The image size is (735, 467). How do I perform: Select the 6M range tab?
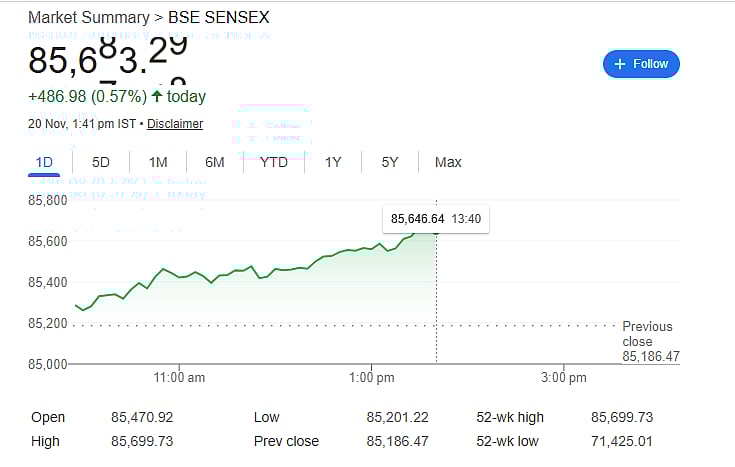[214, 162]
